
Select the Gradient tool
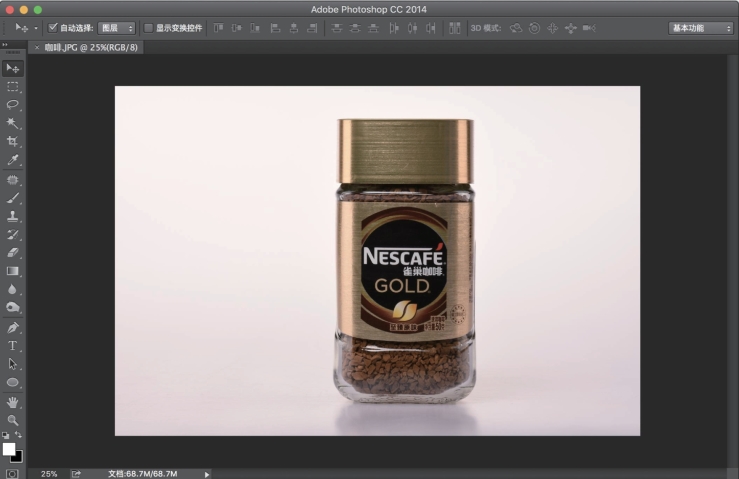click(x=13, y=271)
